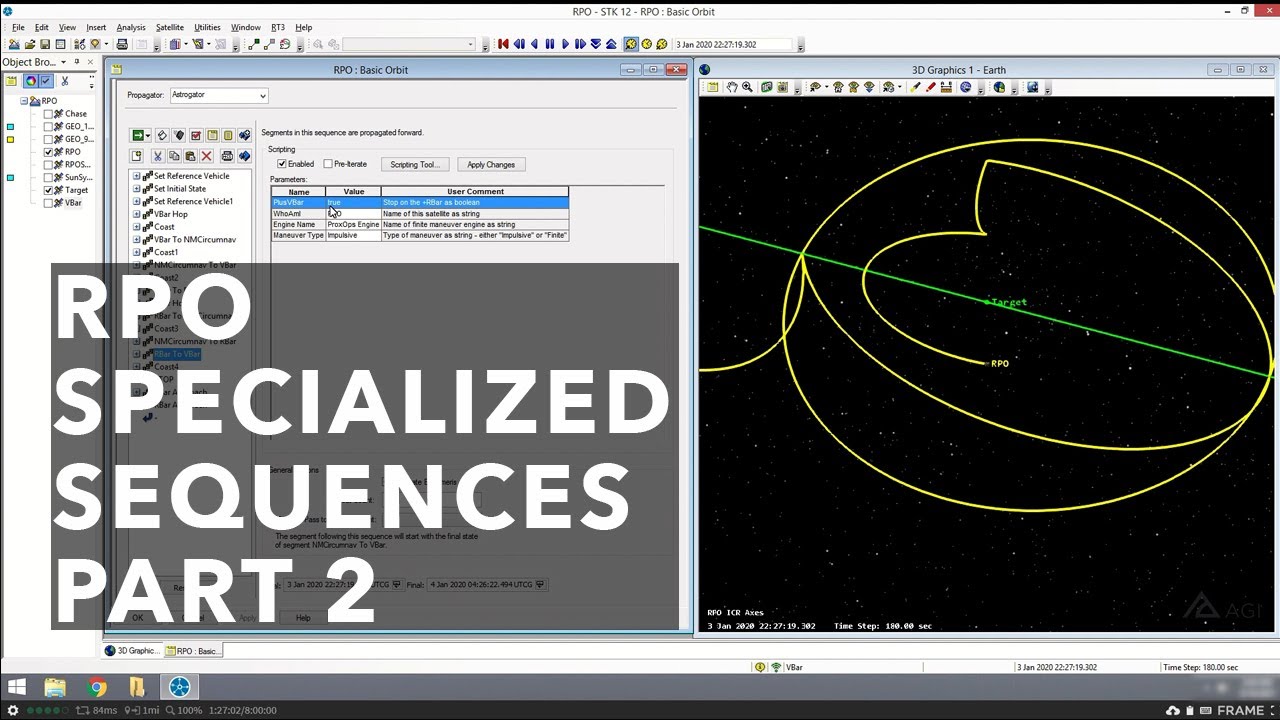
Task: Click Decrease time step icon
Action: pos(596,44)
